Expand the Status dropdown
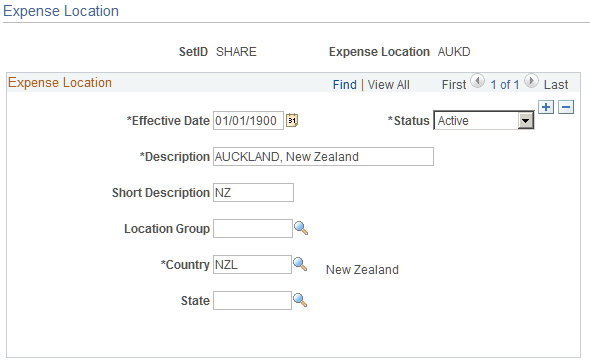Image resolution: width=590 pixels, height=364 pixels. (x=525, y=121)
